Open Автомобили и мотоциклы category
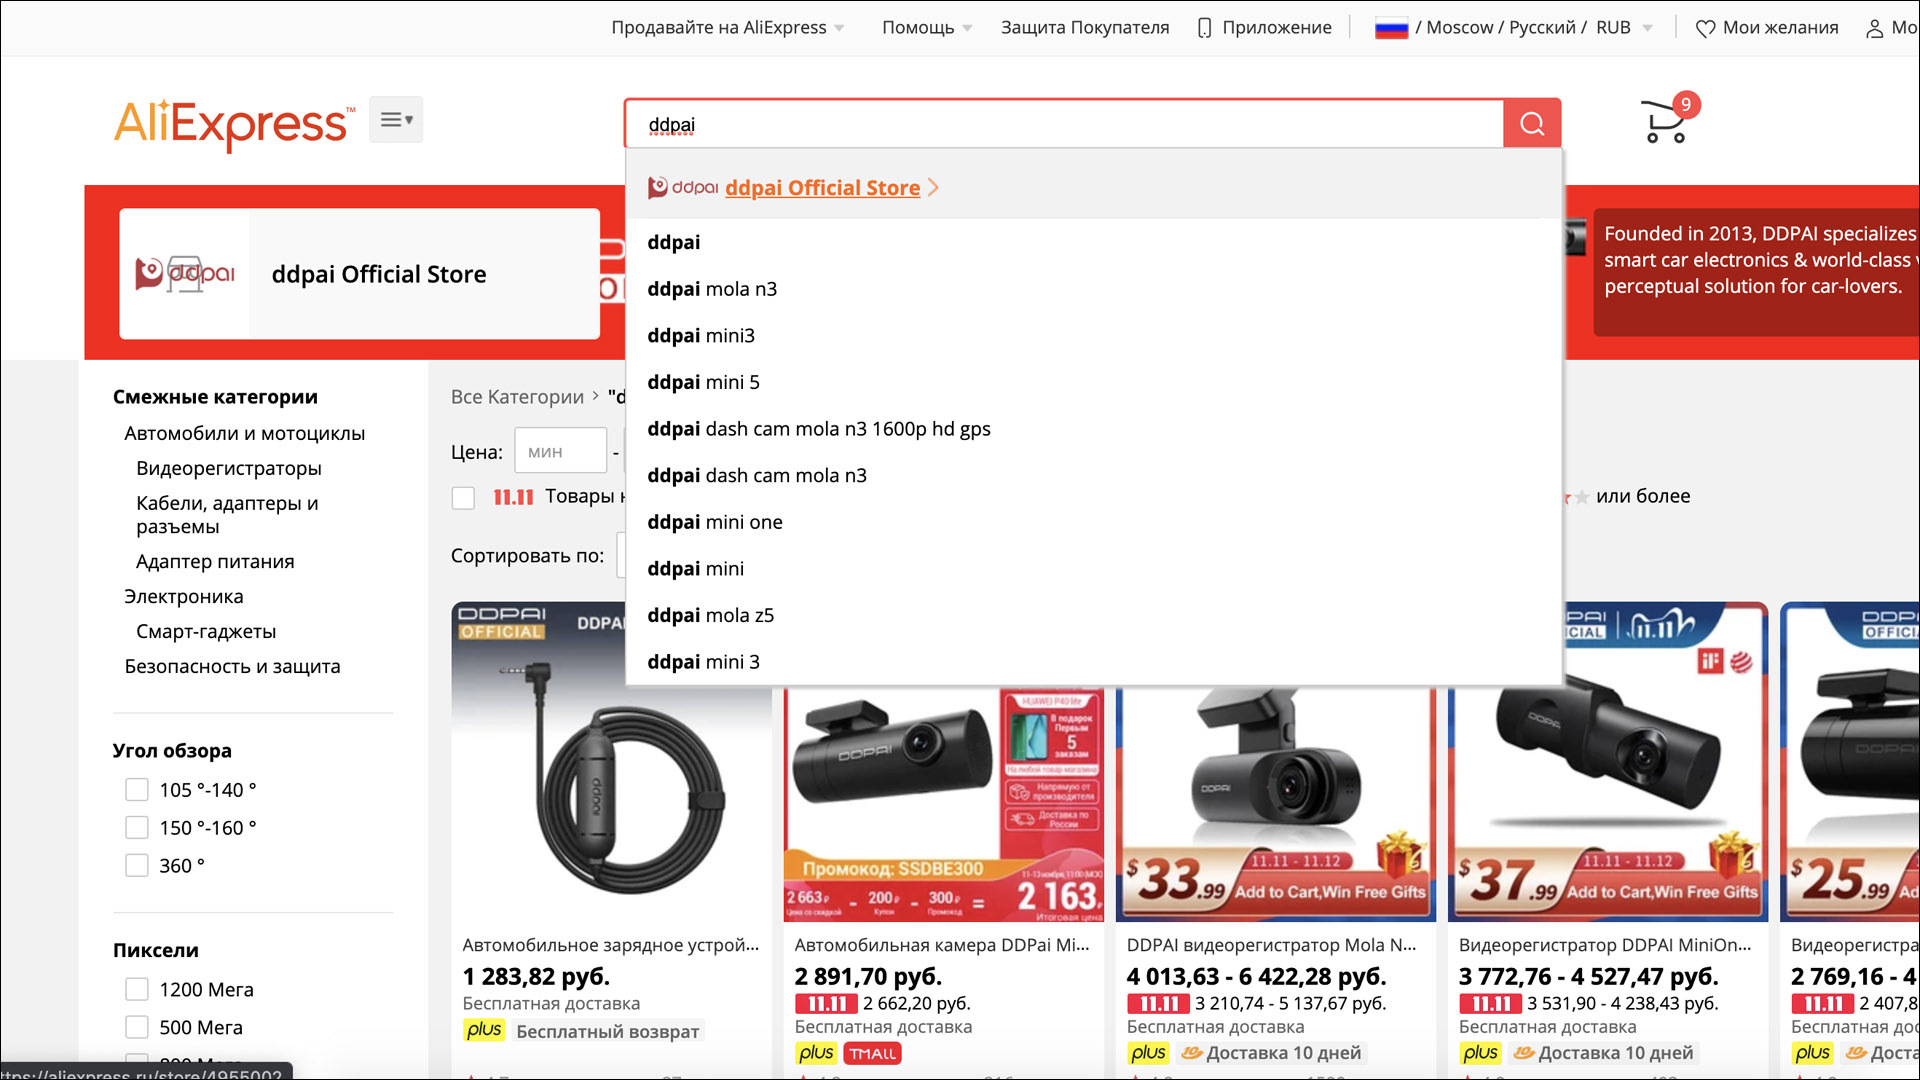This screenshot has width=1920, height=1080. point(245,433)
